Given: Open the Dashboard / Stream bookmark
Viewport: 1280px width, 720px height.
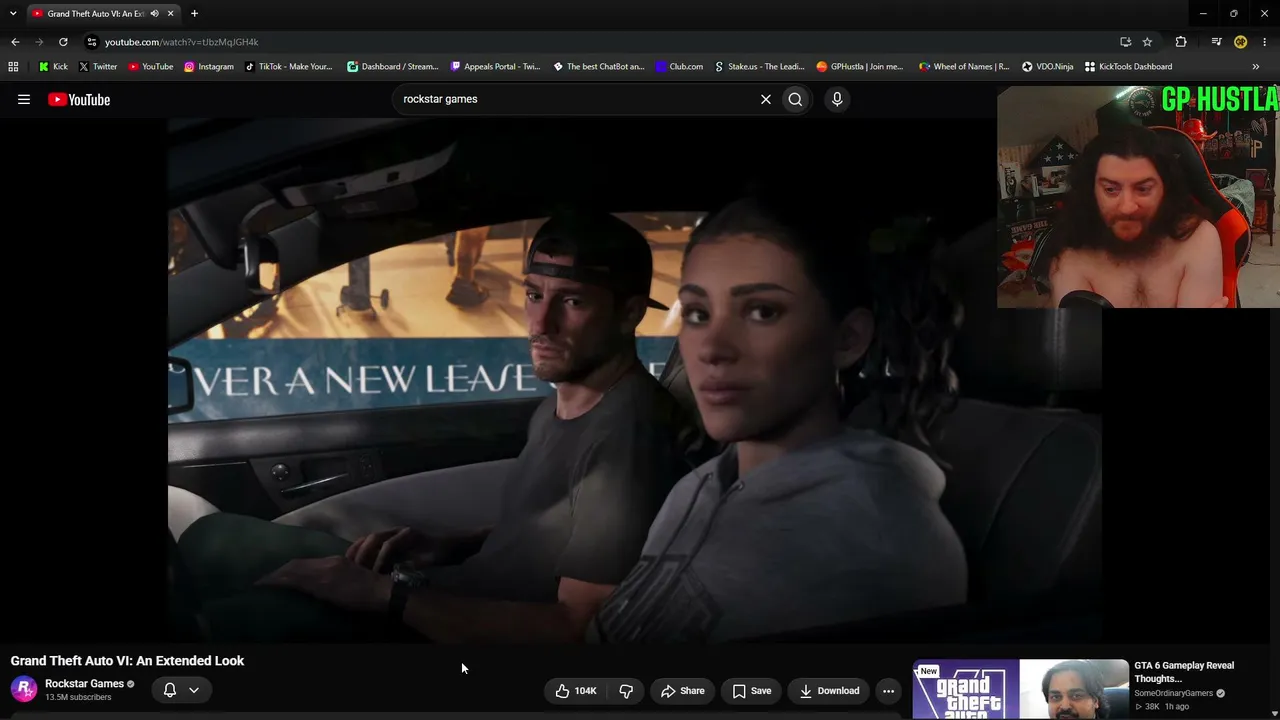Looking at the screenshot, I should click(393, 67).
